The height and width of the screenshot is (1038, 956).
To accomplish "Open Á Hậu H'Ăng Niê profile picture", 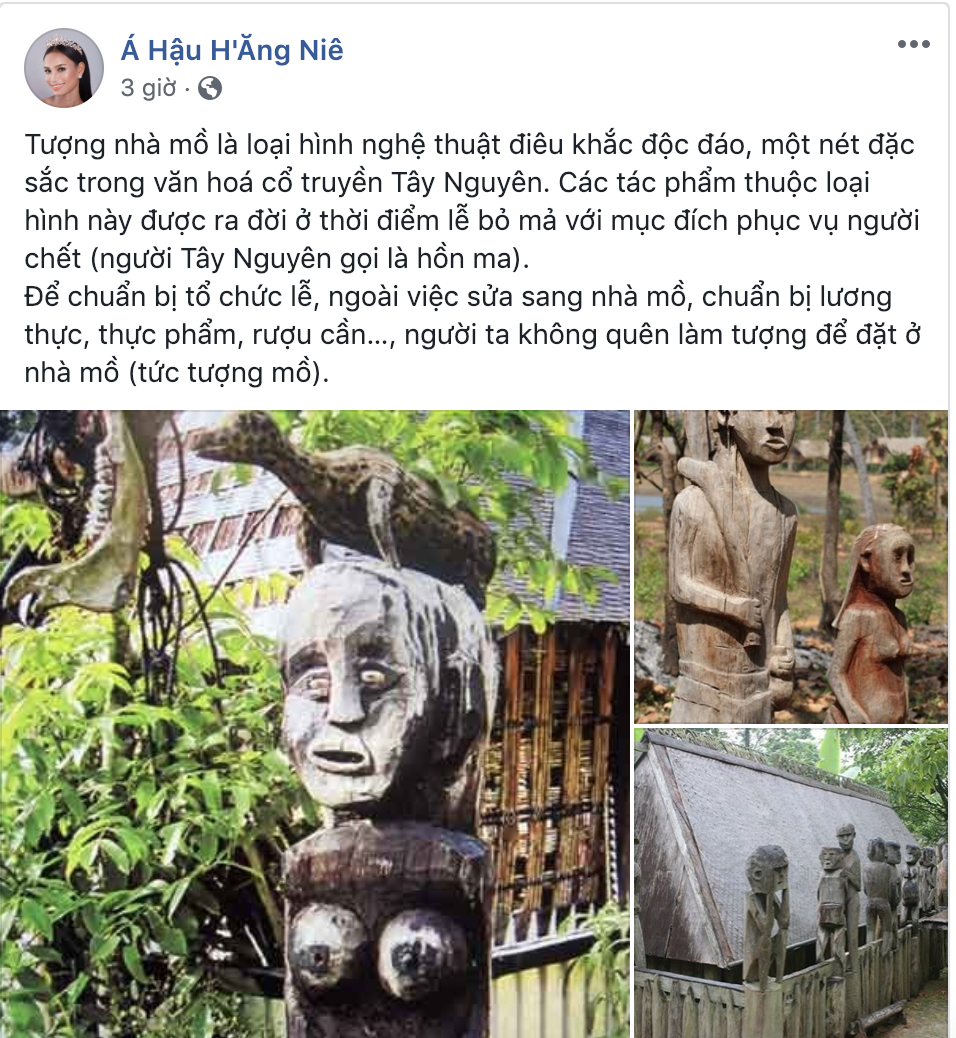I will click(64, 68).
